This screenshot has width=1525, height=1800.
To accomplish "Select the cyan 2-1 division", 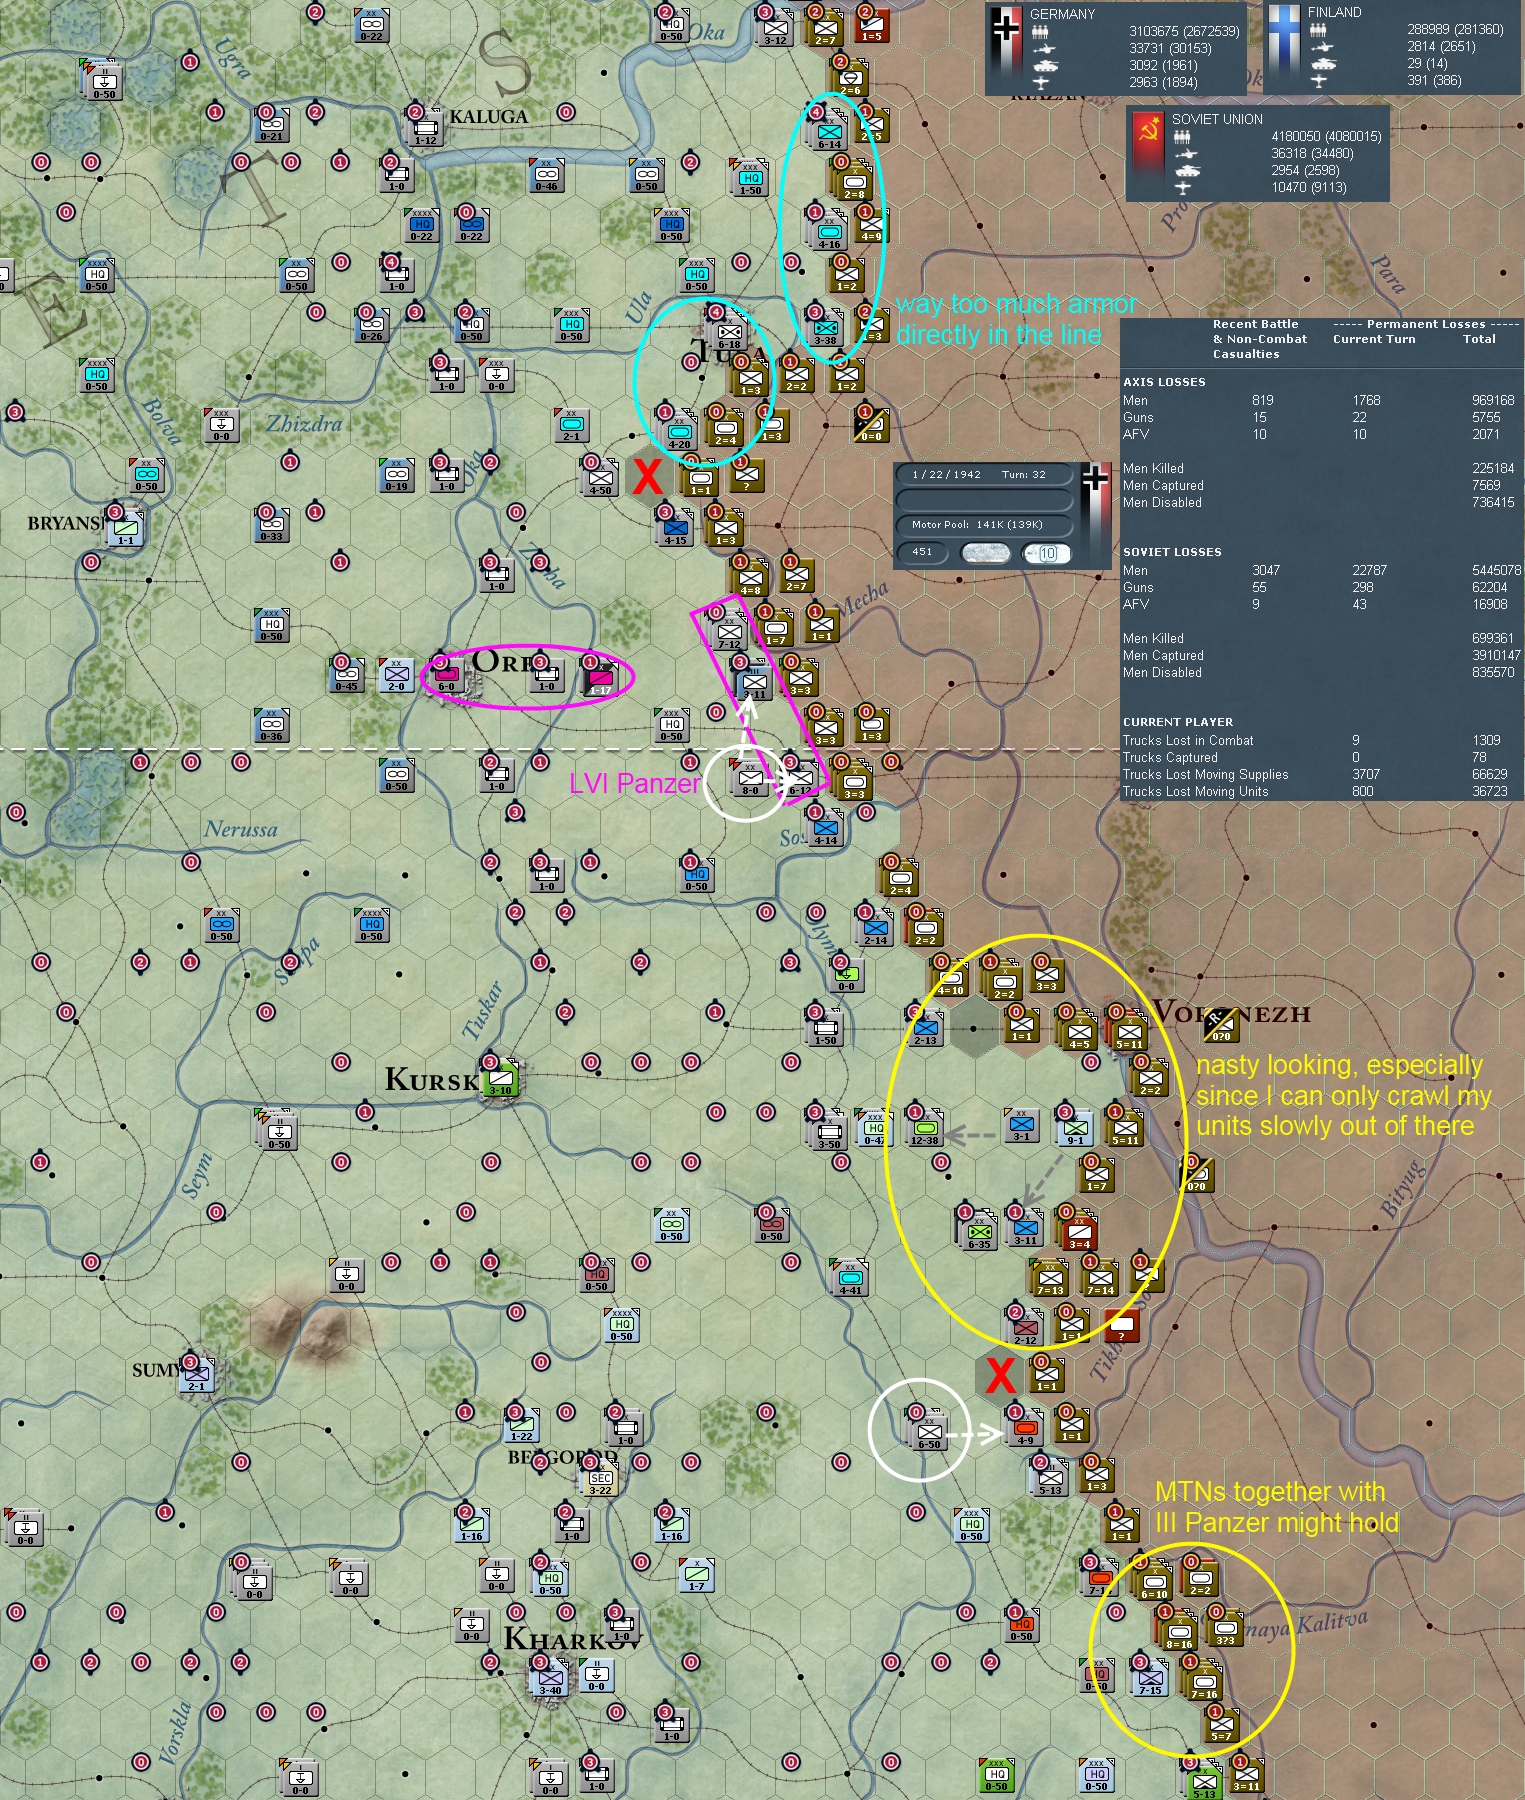I will pos(571,423).
